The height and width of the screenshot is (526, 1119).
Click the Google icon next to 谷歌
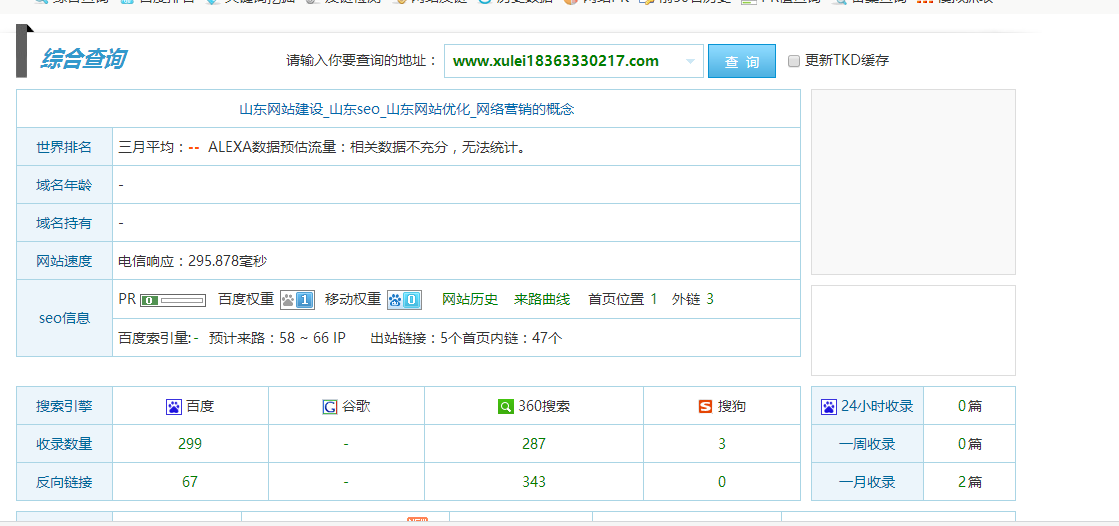329,407
